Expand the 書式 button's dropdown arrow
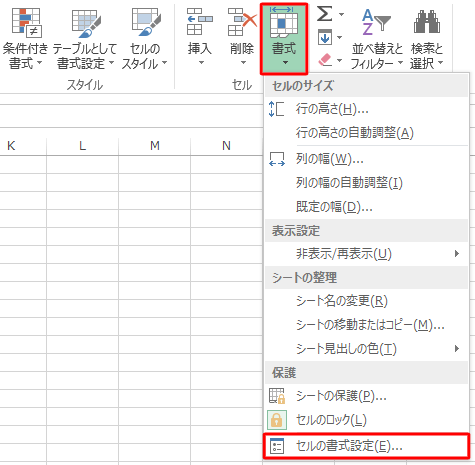The width and height of the screenshot is (475, 465). point(285,63)
